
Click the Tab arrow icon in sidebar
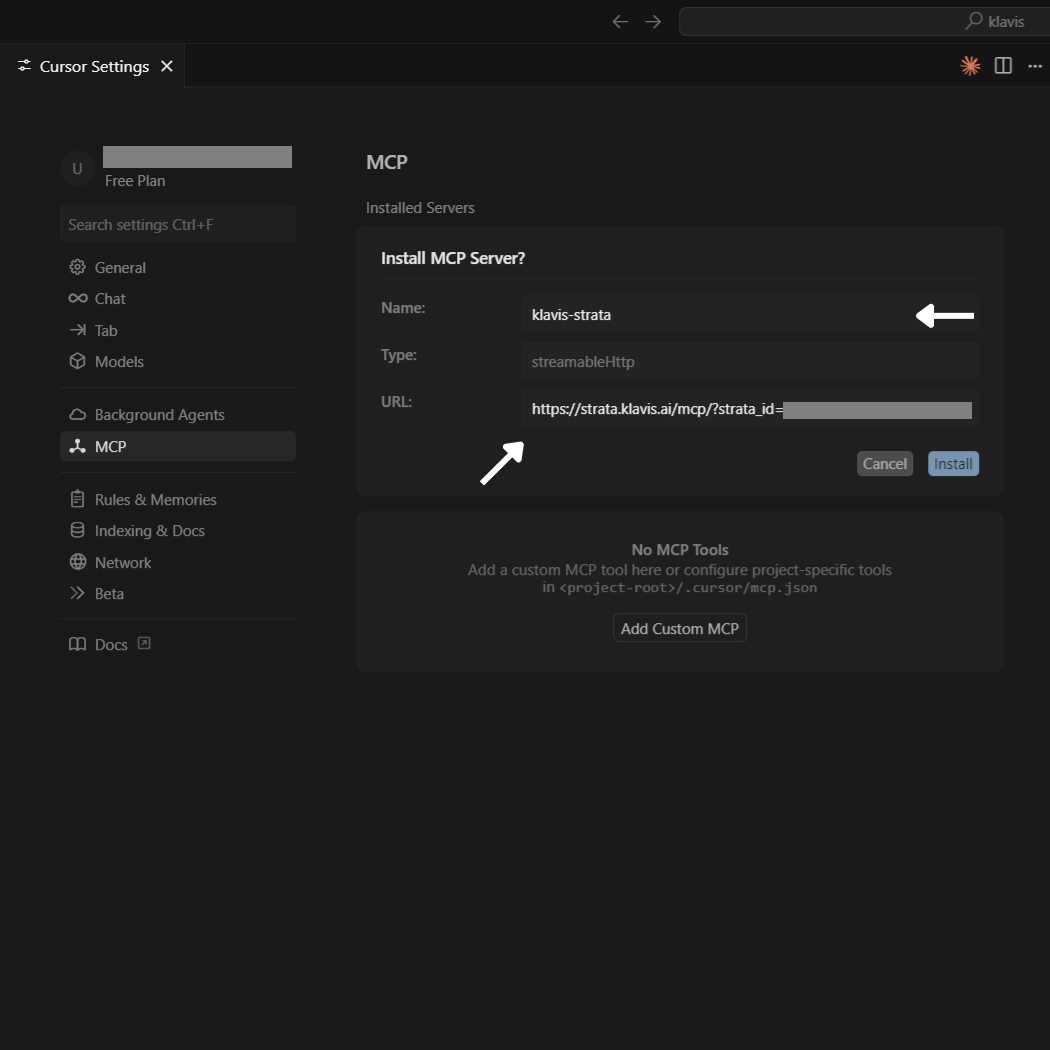tap(78, 329)
